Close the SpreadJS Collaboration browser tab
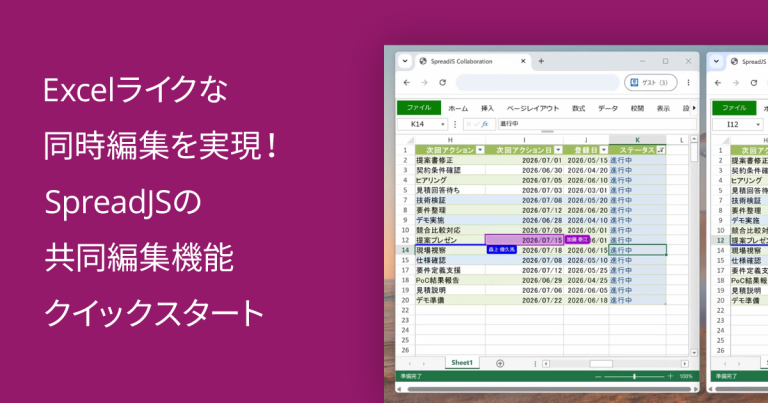The width and height of the screenshot is (768, 403). click(523, 61)
